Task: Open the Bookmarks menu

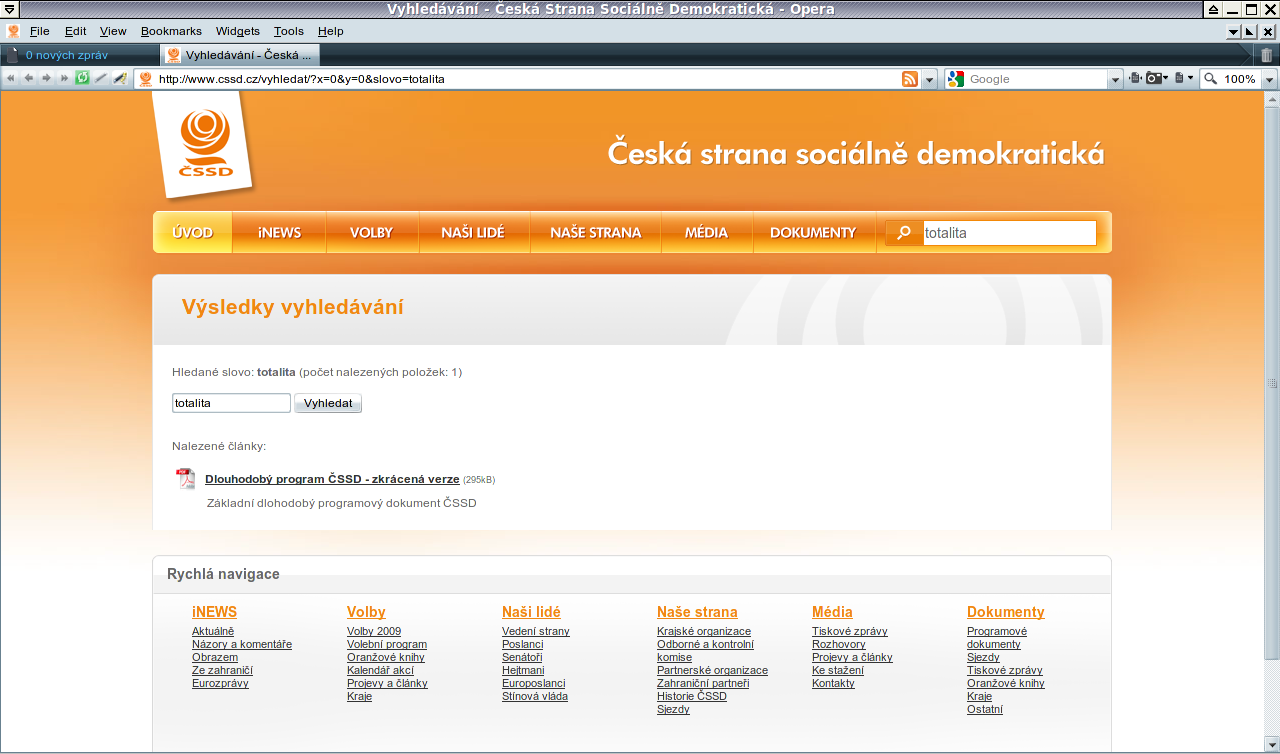Action: (x=171, y=32)
